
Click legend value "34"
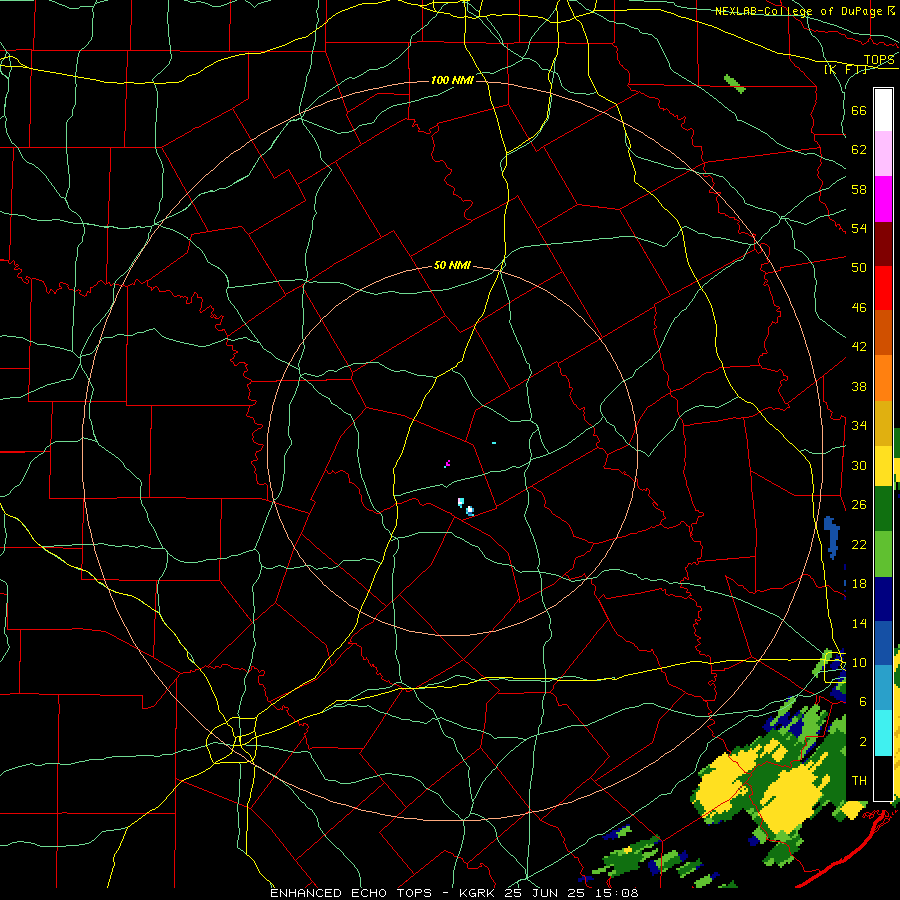[x=859, y=426]
